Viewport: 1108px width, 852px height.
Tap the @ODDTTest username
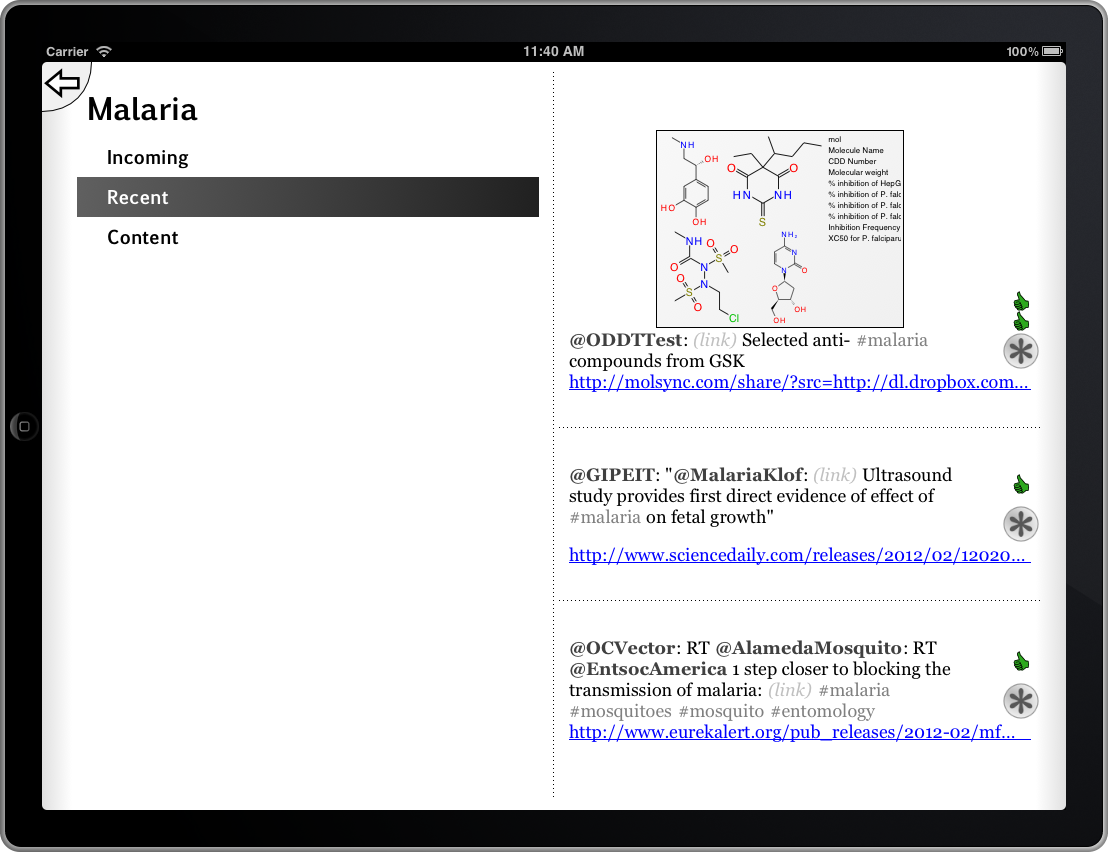pos(625,340)
